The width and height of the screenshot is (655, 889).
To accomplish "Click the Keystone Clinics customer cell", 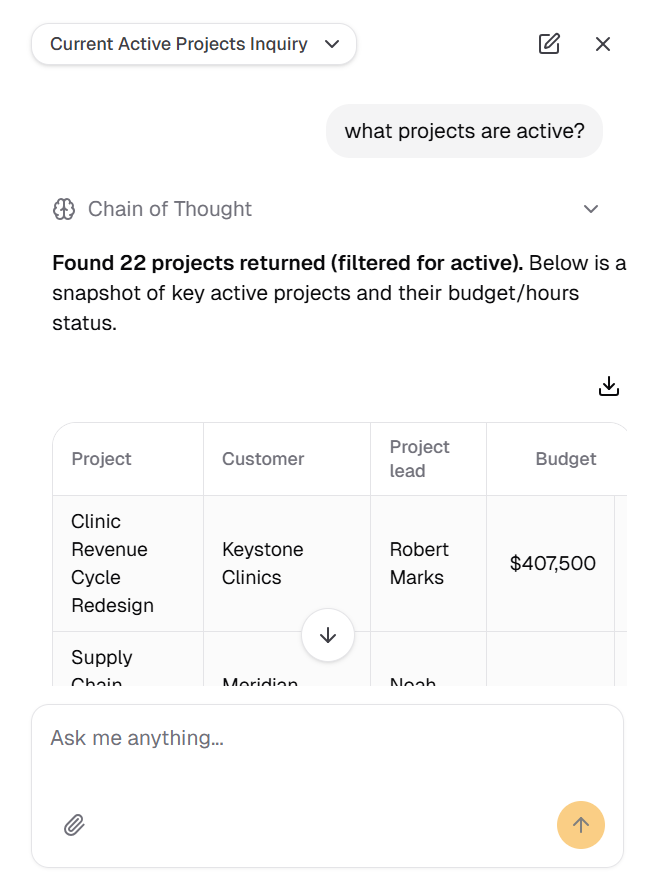I will coord(263,563).
